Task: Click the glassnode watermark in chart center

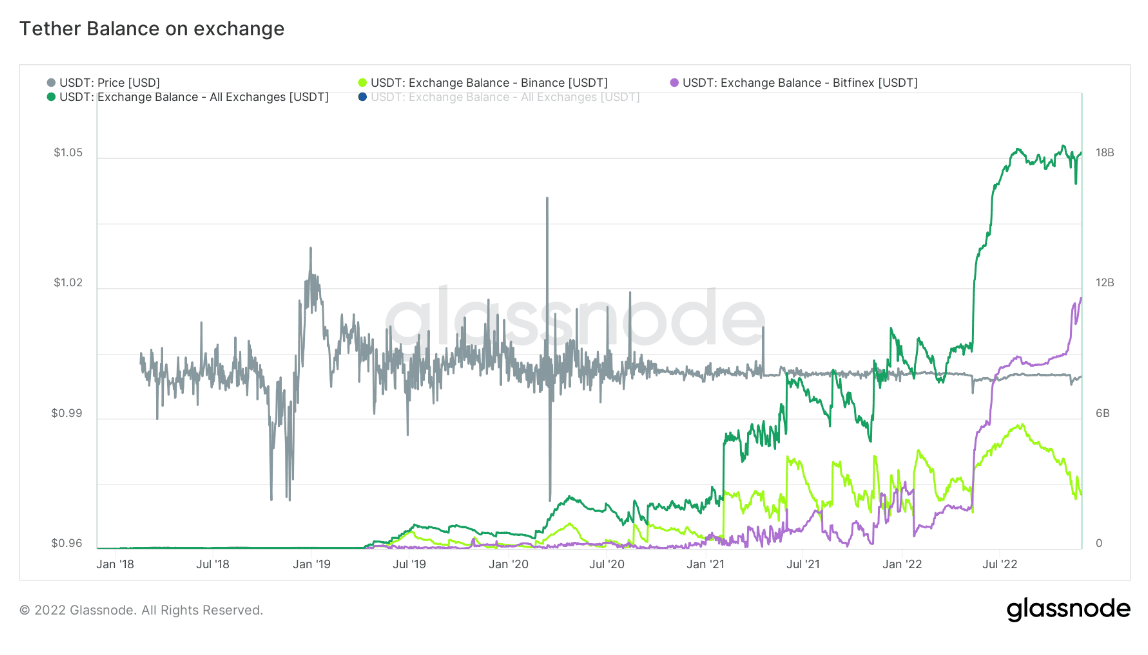Action: pyautogui.click(x=575, y=318)
